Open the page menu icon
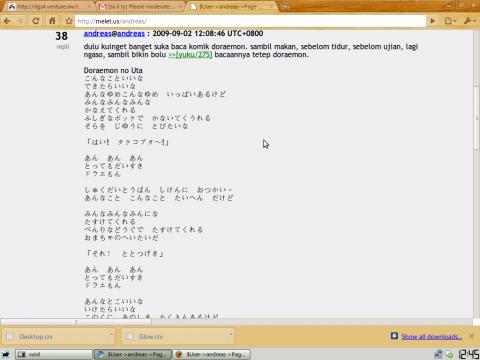This screenshot has width=480, height=360. point(450,21)
